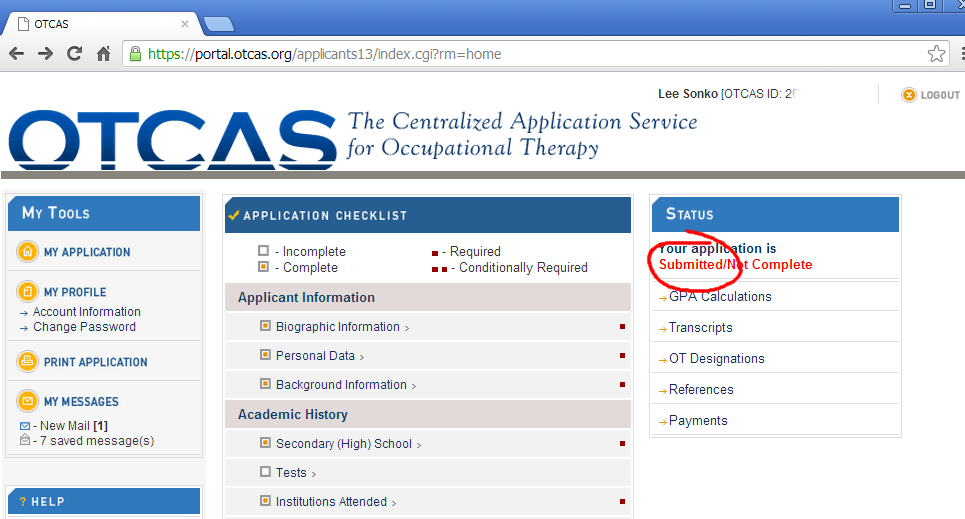Open Biographic Information section
The width and height of the screenshot is (965, 519).
pyautogui.click(x=338, y=327)
